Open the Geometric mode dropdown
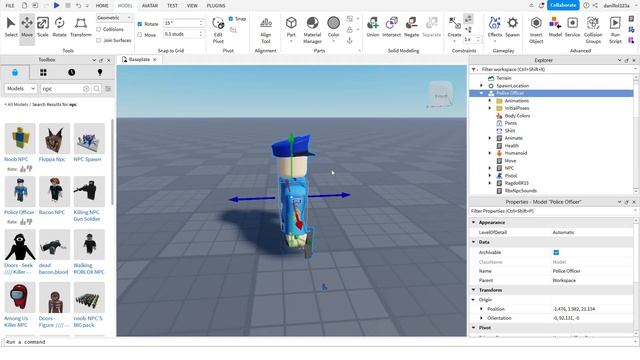This screenshot has width=640, height=360. coord(114,18)
